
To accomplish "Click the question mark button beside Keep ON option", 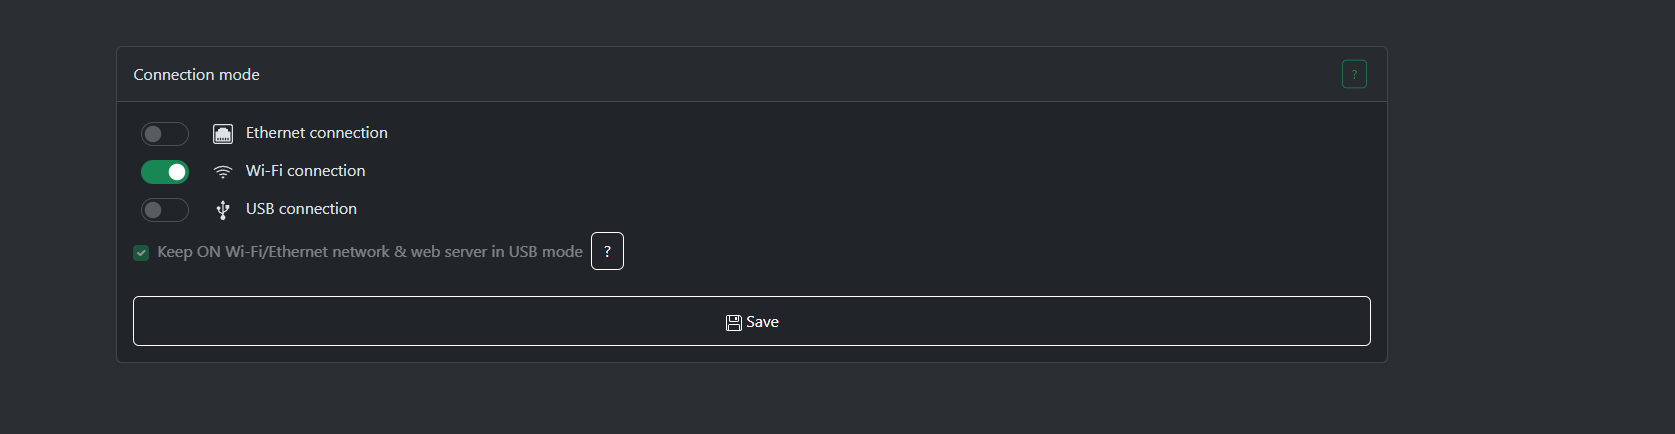I will click(607, 251).
